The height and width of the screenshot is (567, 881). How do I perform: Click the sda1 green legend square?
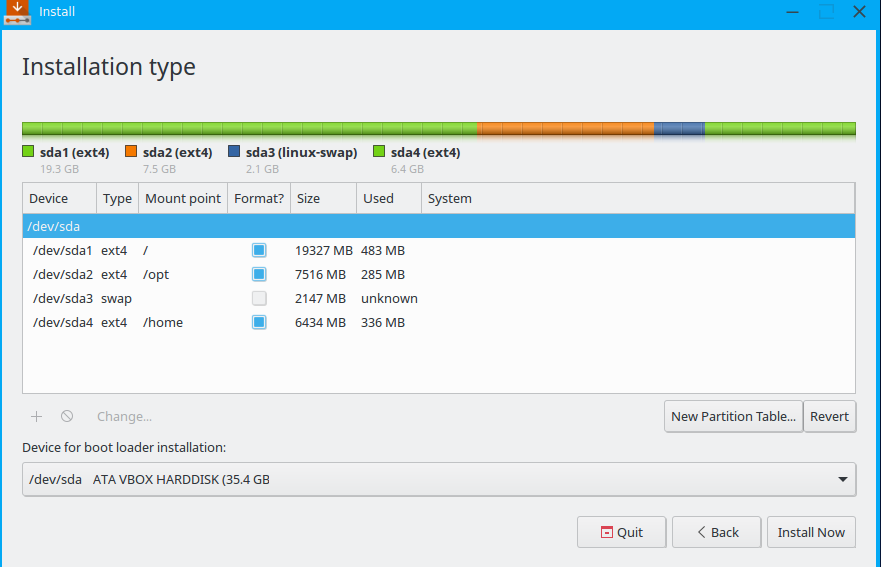[x=28, y=152]
